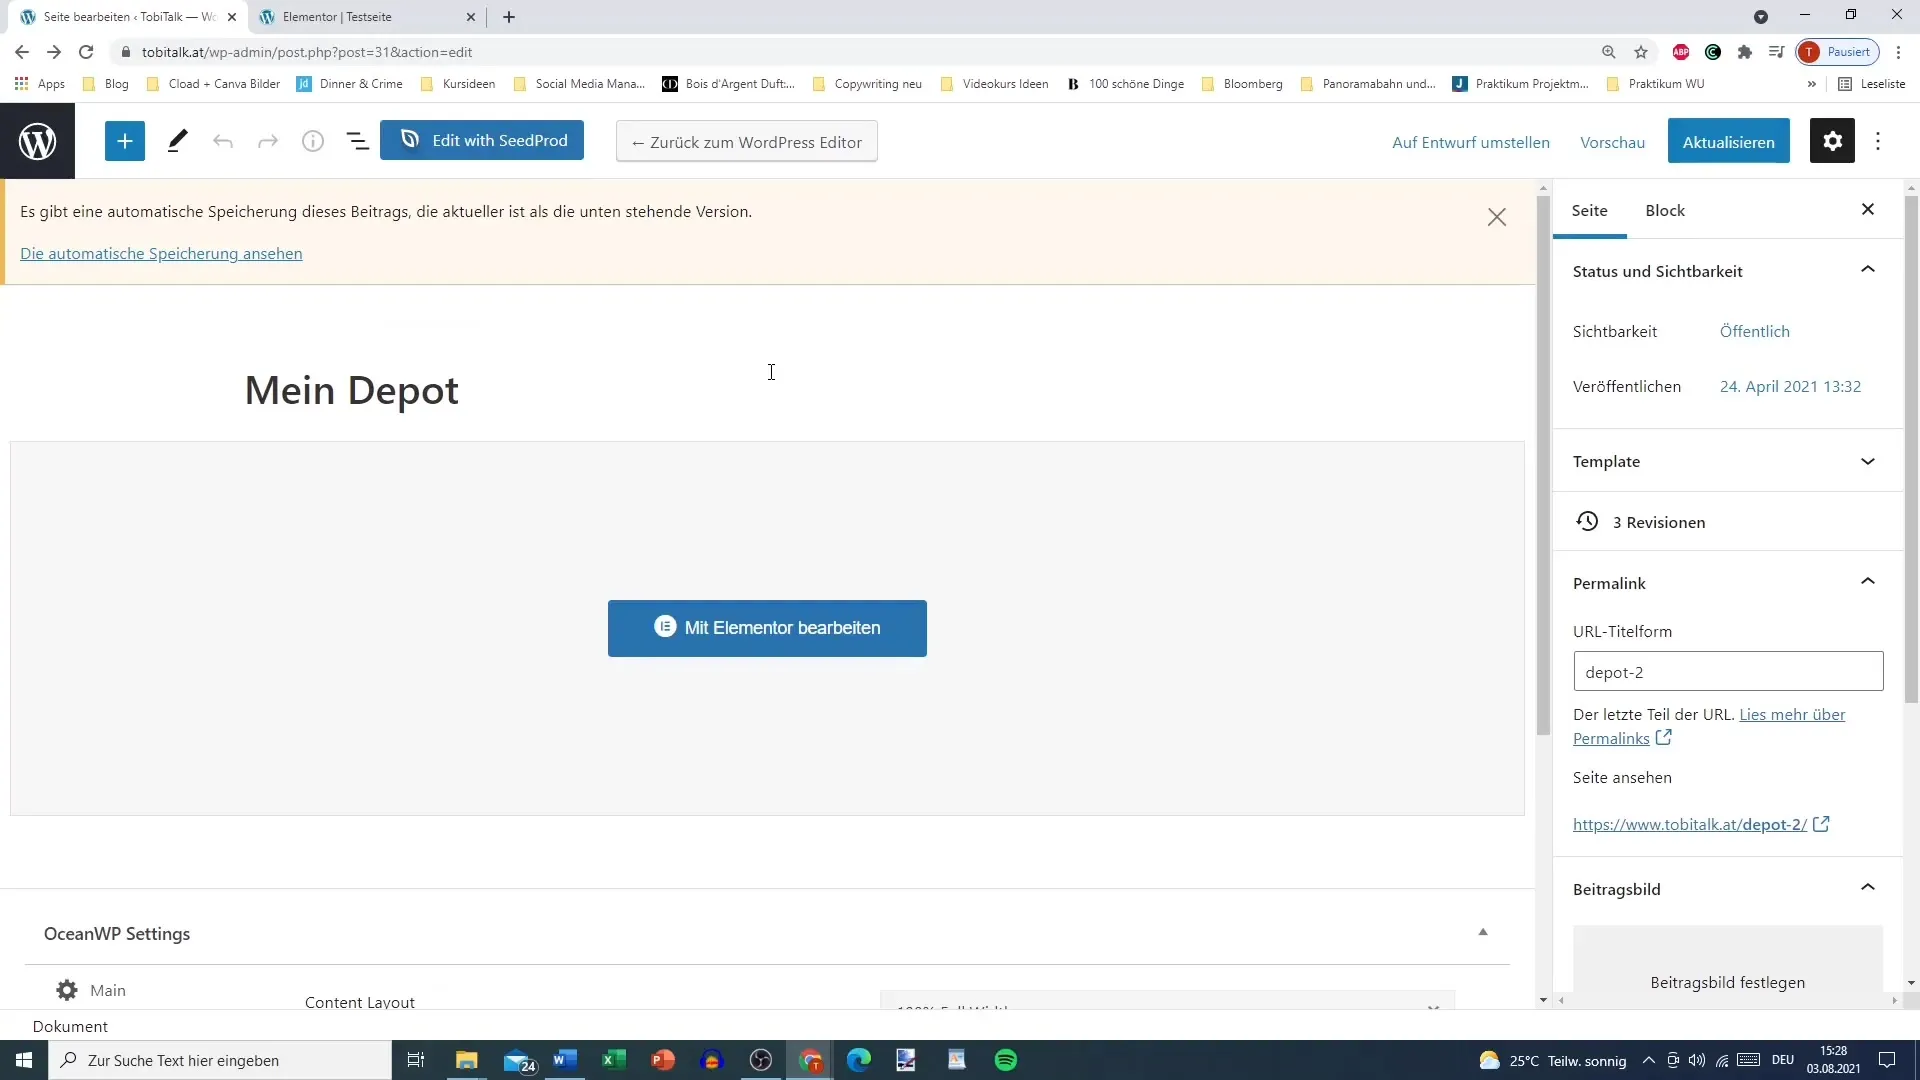Open the Chrome zoom magnifier icon
The image size is (1920, 1080).
pyautogui.click(x=1609, y=52)
